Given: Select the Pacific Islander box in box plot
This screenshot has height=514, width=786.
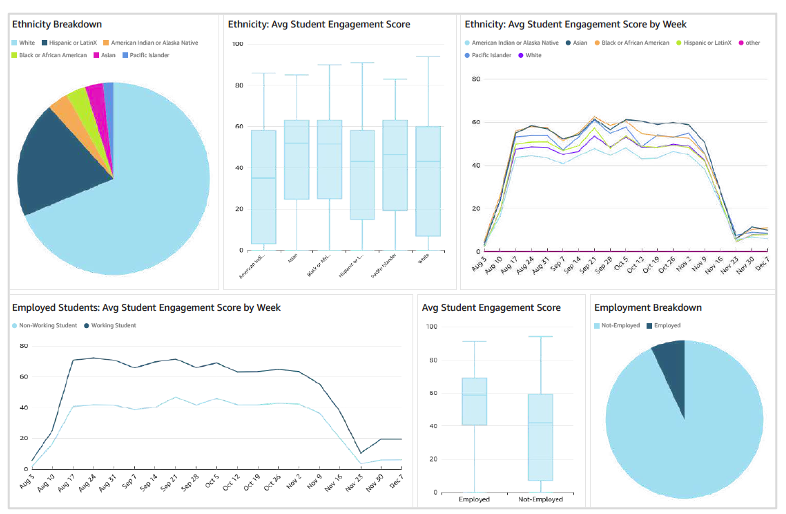Looking at the screenshot, I should click(396, 165).
